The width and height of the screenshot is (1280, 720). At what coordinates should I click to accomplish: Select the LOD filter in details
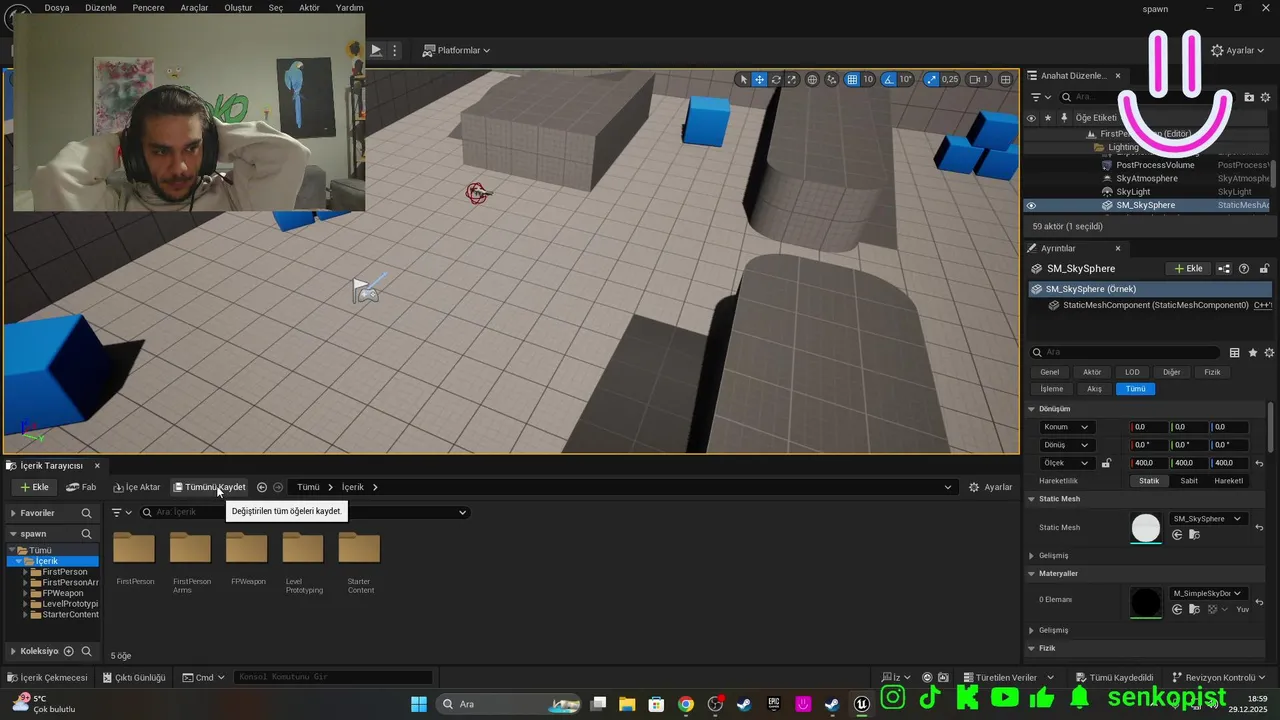pos(1132,372)
